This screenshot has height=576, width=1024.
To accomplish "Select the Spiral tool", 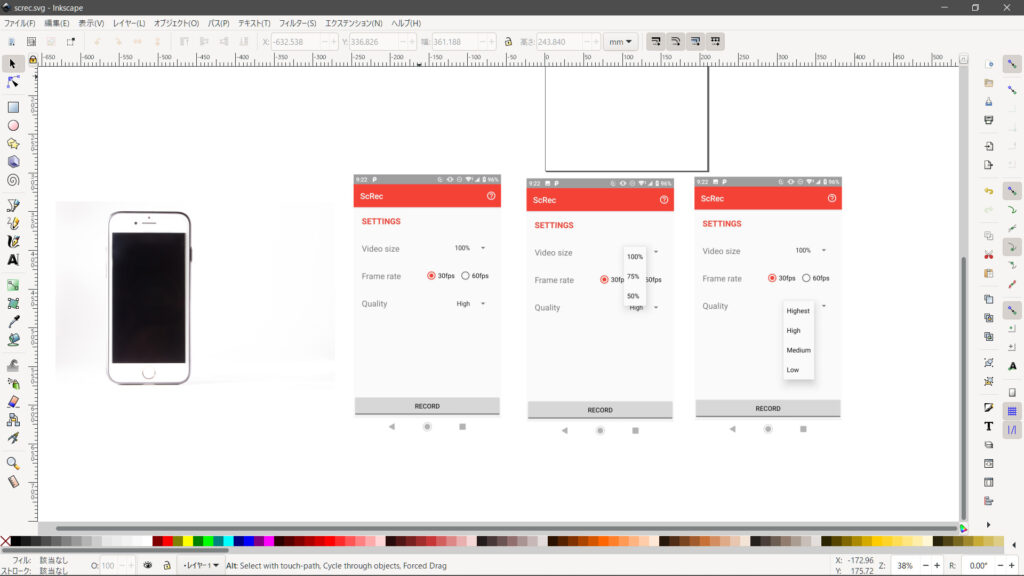I will click(12, 180).
